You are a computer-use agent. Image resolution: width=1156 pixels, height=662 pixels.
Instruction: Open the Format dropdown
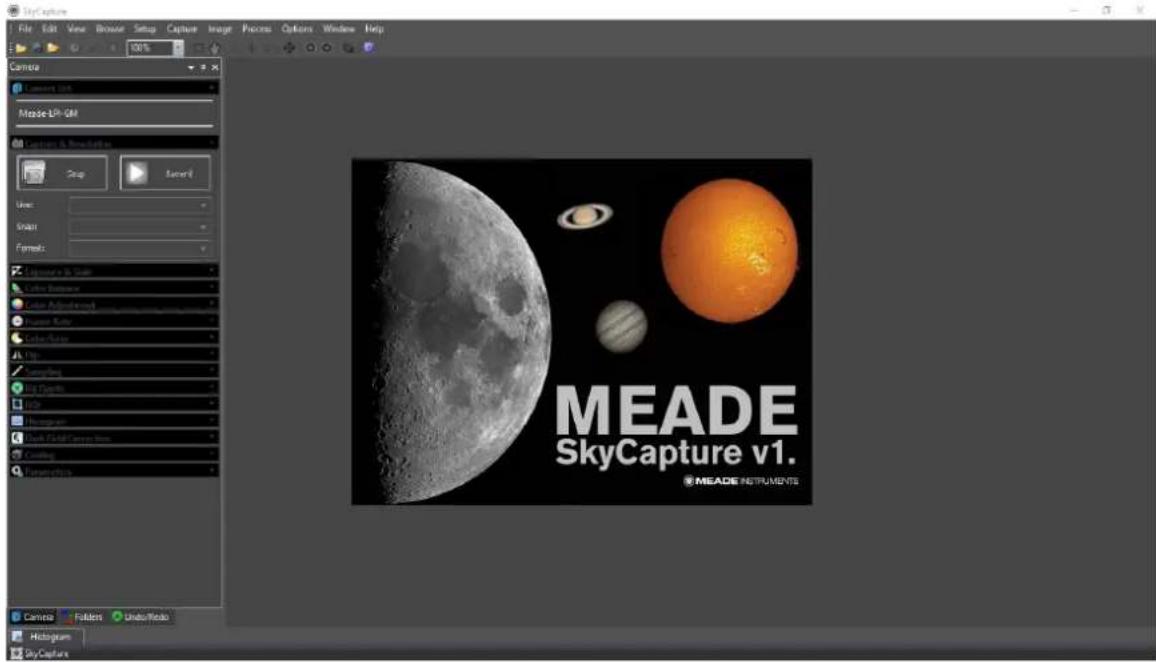(x=141, y=248)
